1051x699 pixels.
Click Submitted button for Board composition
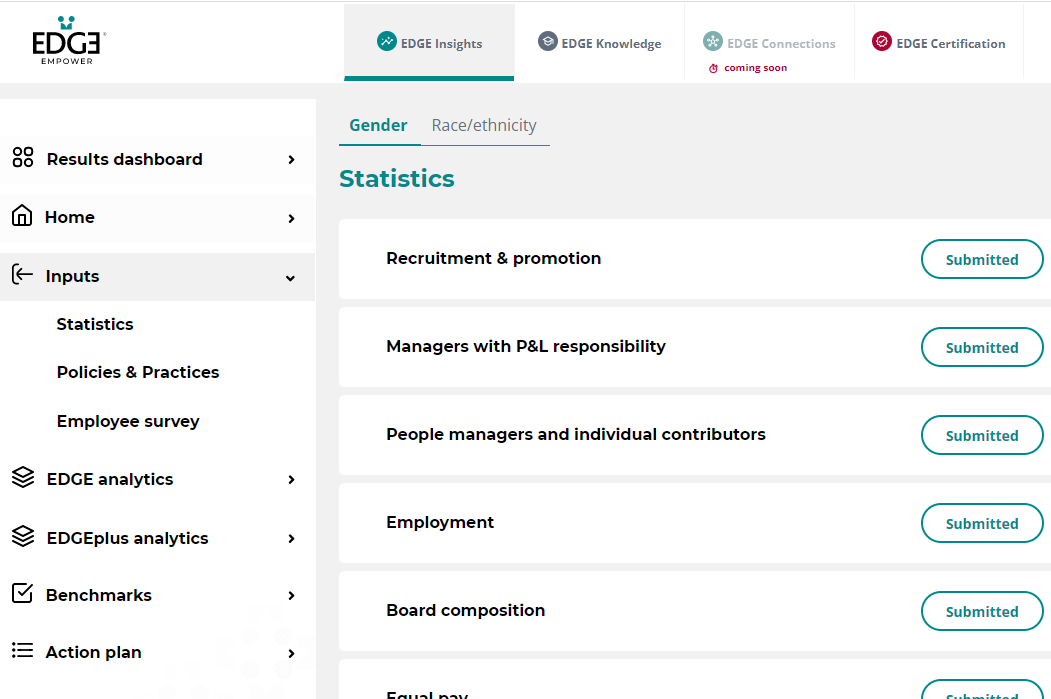(x=982, y=611)
